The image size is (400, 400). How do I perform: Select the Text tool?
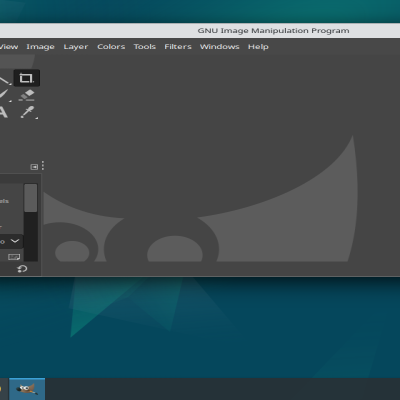click(3, 112)
